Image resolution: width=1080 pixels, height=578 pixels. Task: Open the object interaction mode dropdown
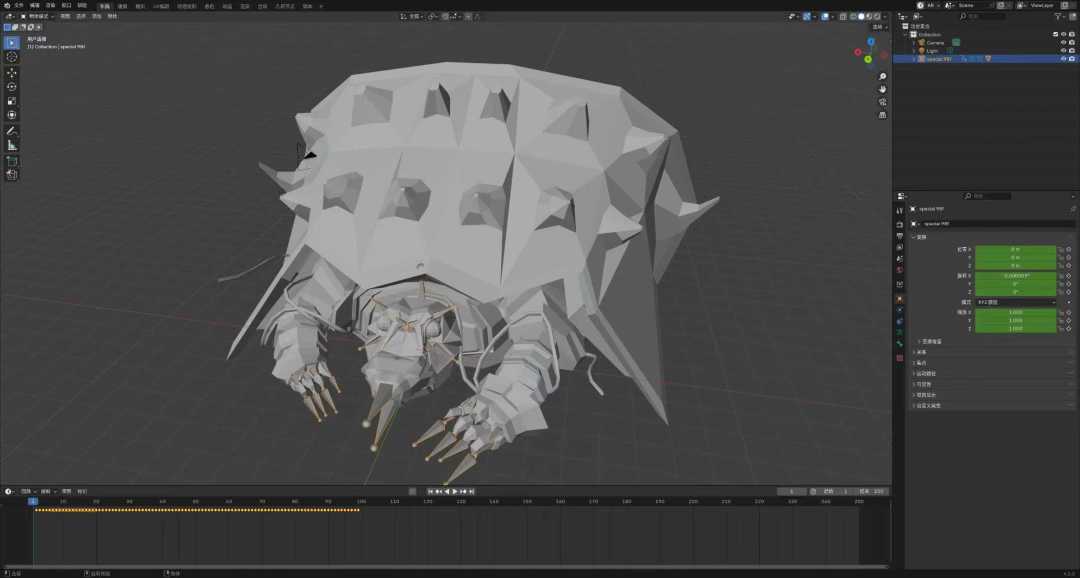[x=38, y=16]
